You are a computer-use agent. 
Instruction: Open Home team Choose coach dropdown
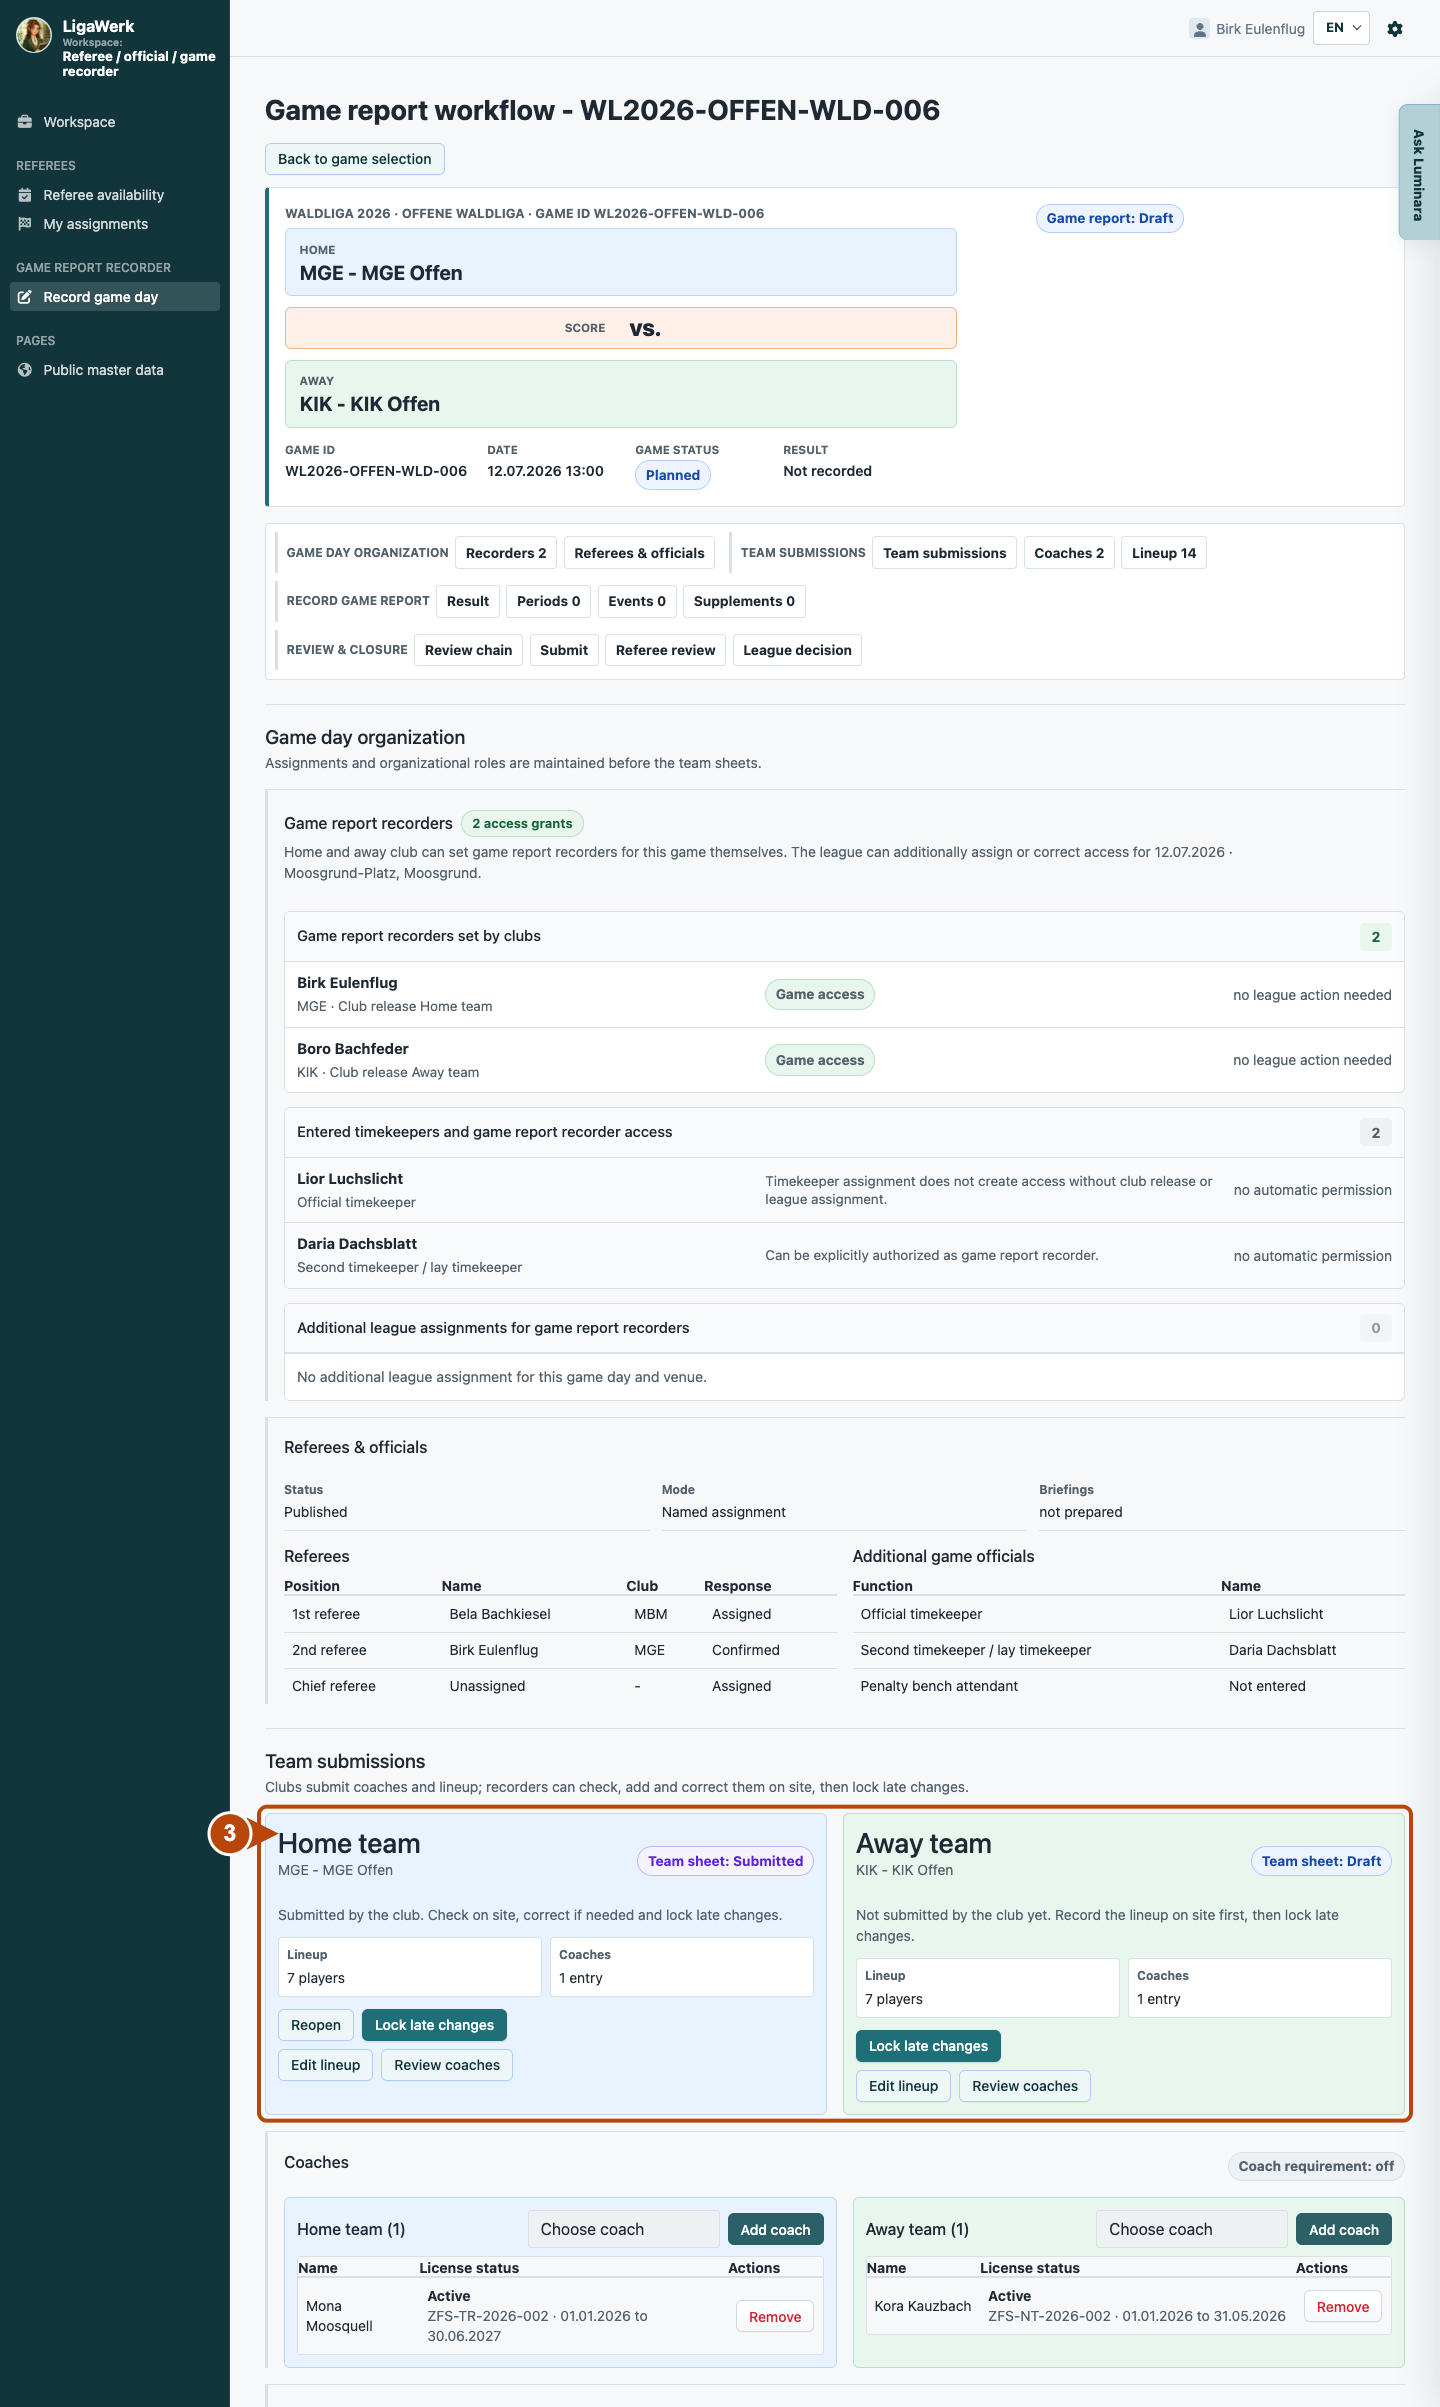(623, 2229)
